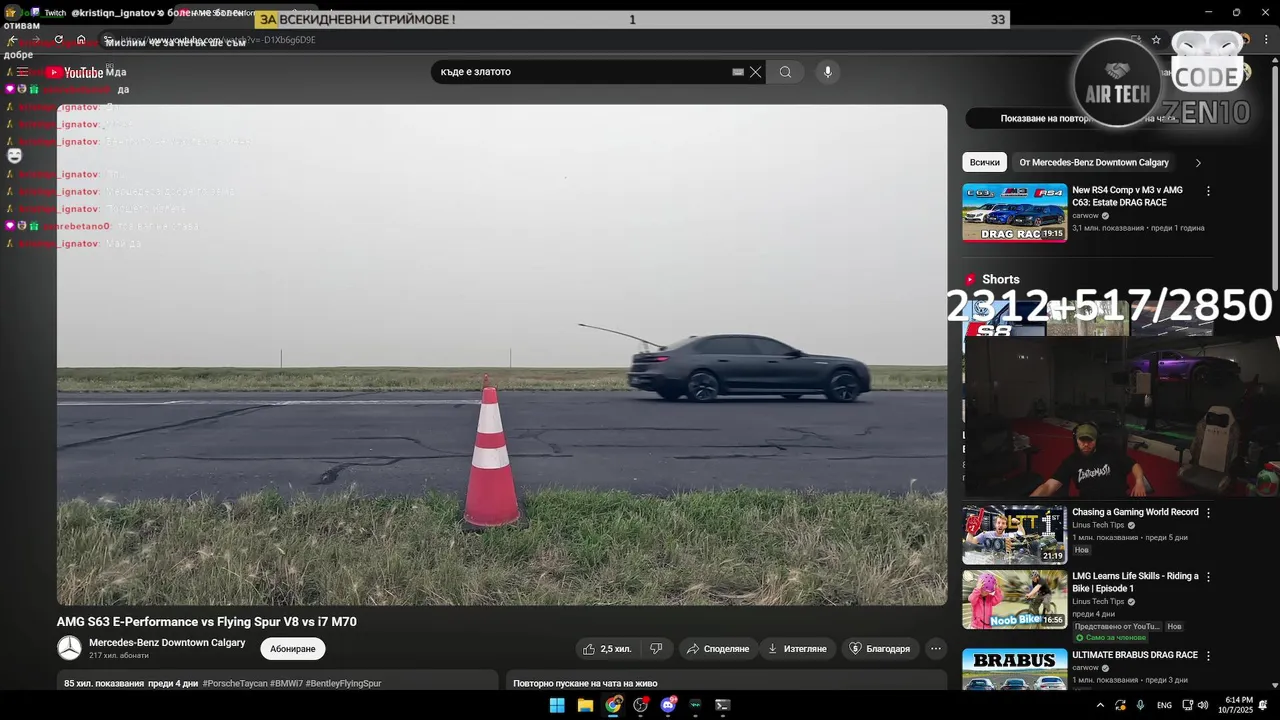1280x720 pixels.
Task: Open Windows Start menu
Action: (557, 705)
